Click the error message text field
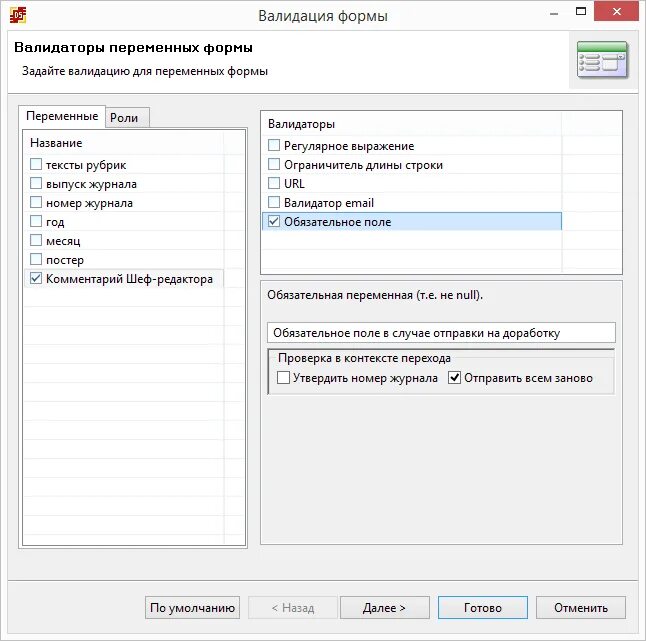The width and height of the screenshot is (646, 641). [441, 332]
